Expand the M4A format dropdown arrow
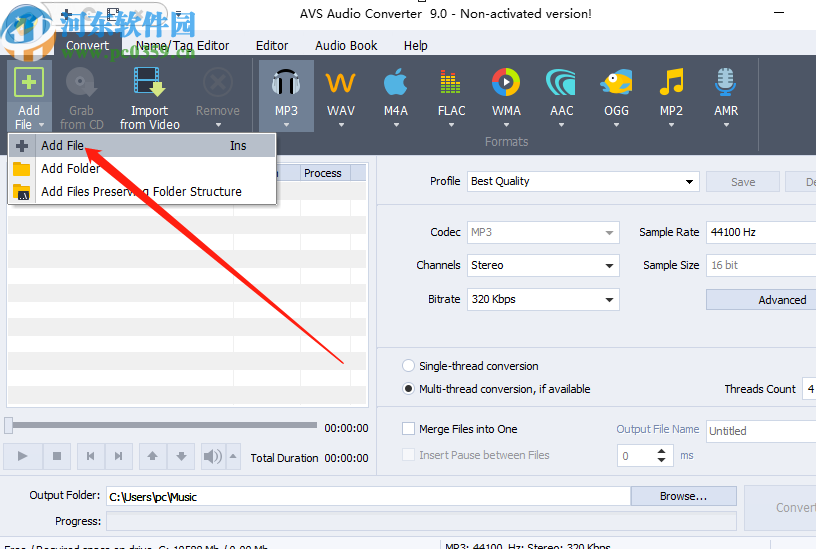 (x=396, y=125)
